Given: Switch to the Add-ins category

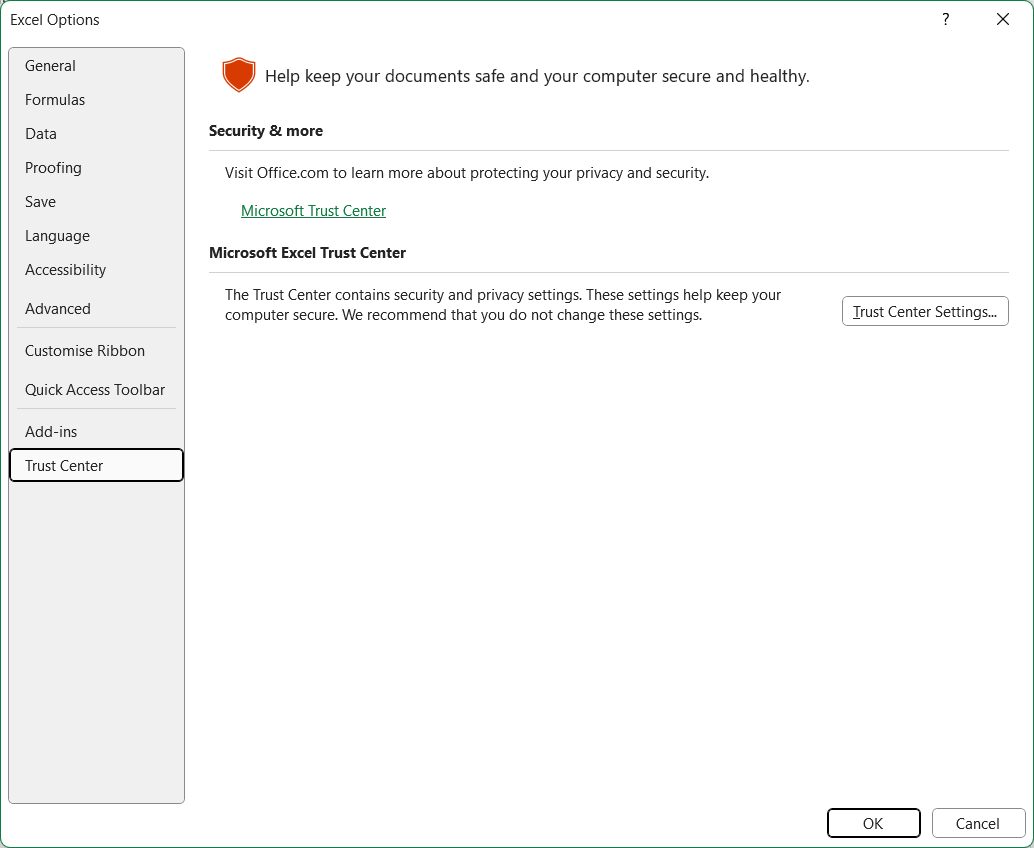Looking at the screenshot, I should (51, 432).
